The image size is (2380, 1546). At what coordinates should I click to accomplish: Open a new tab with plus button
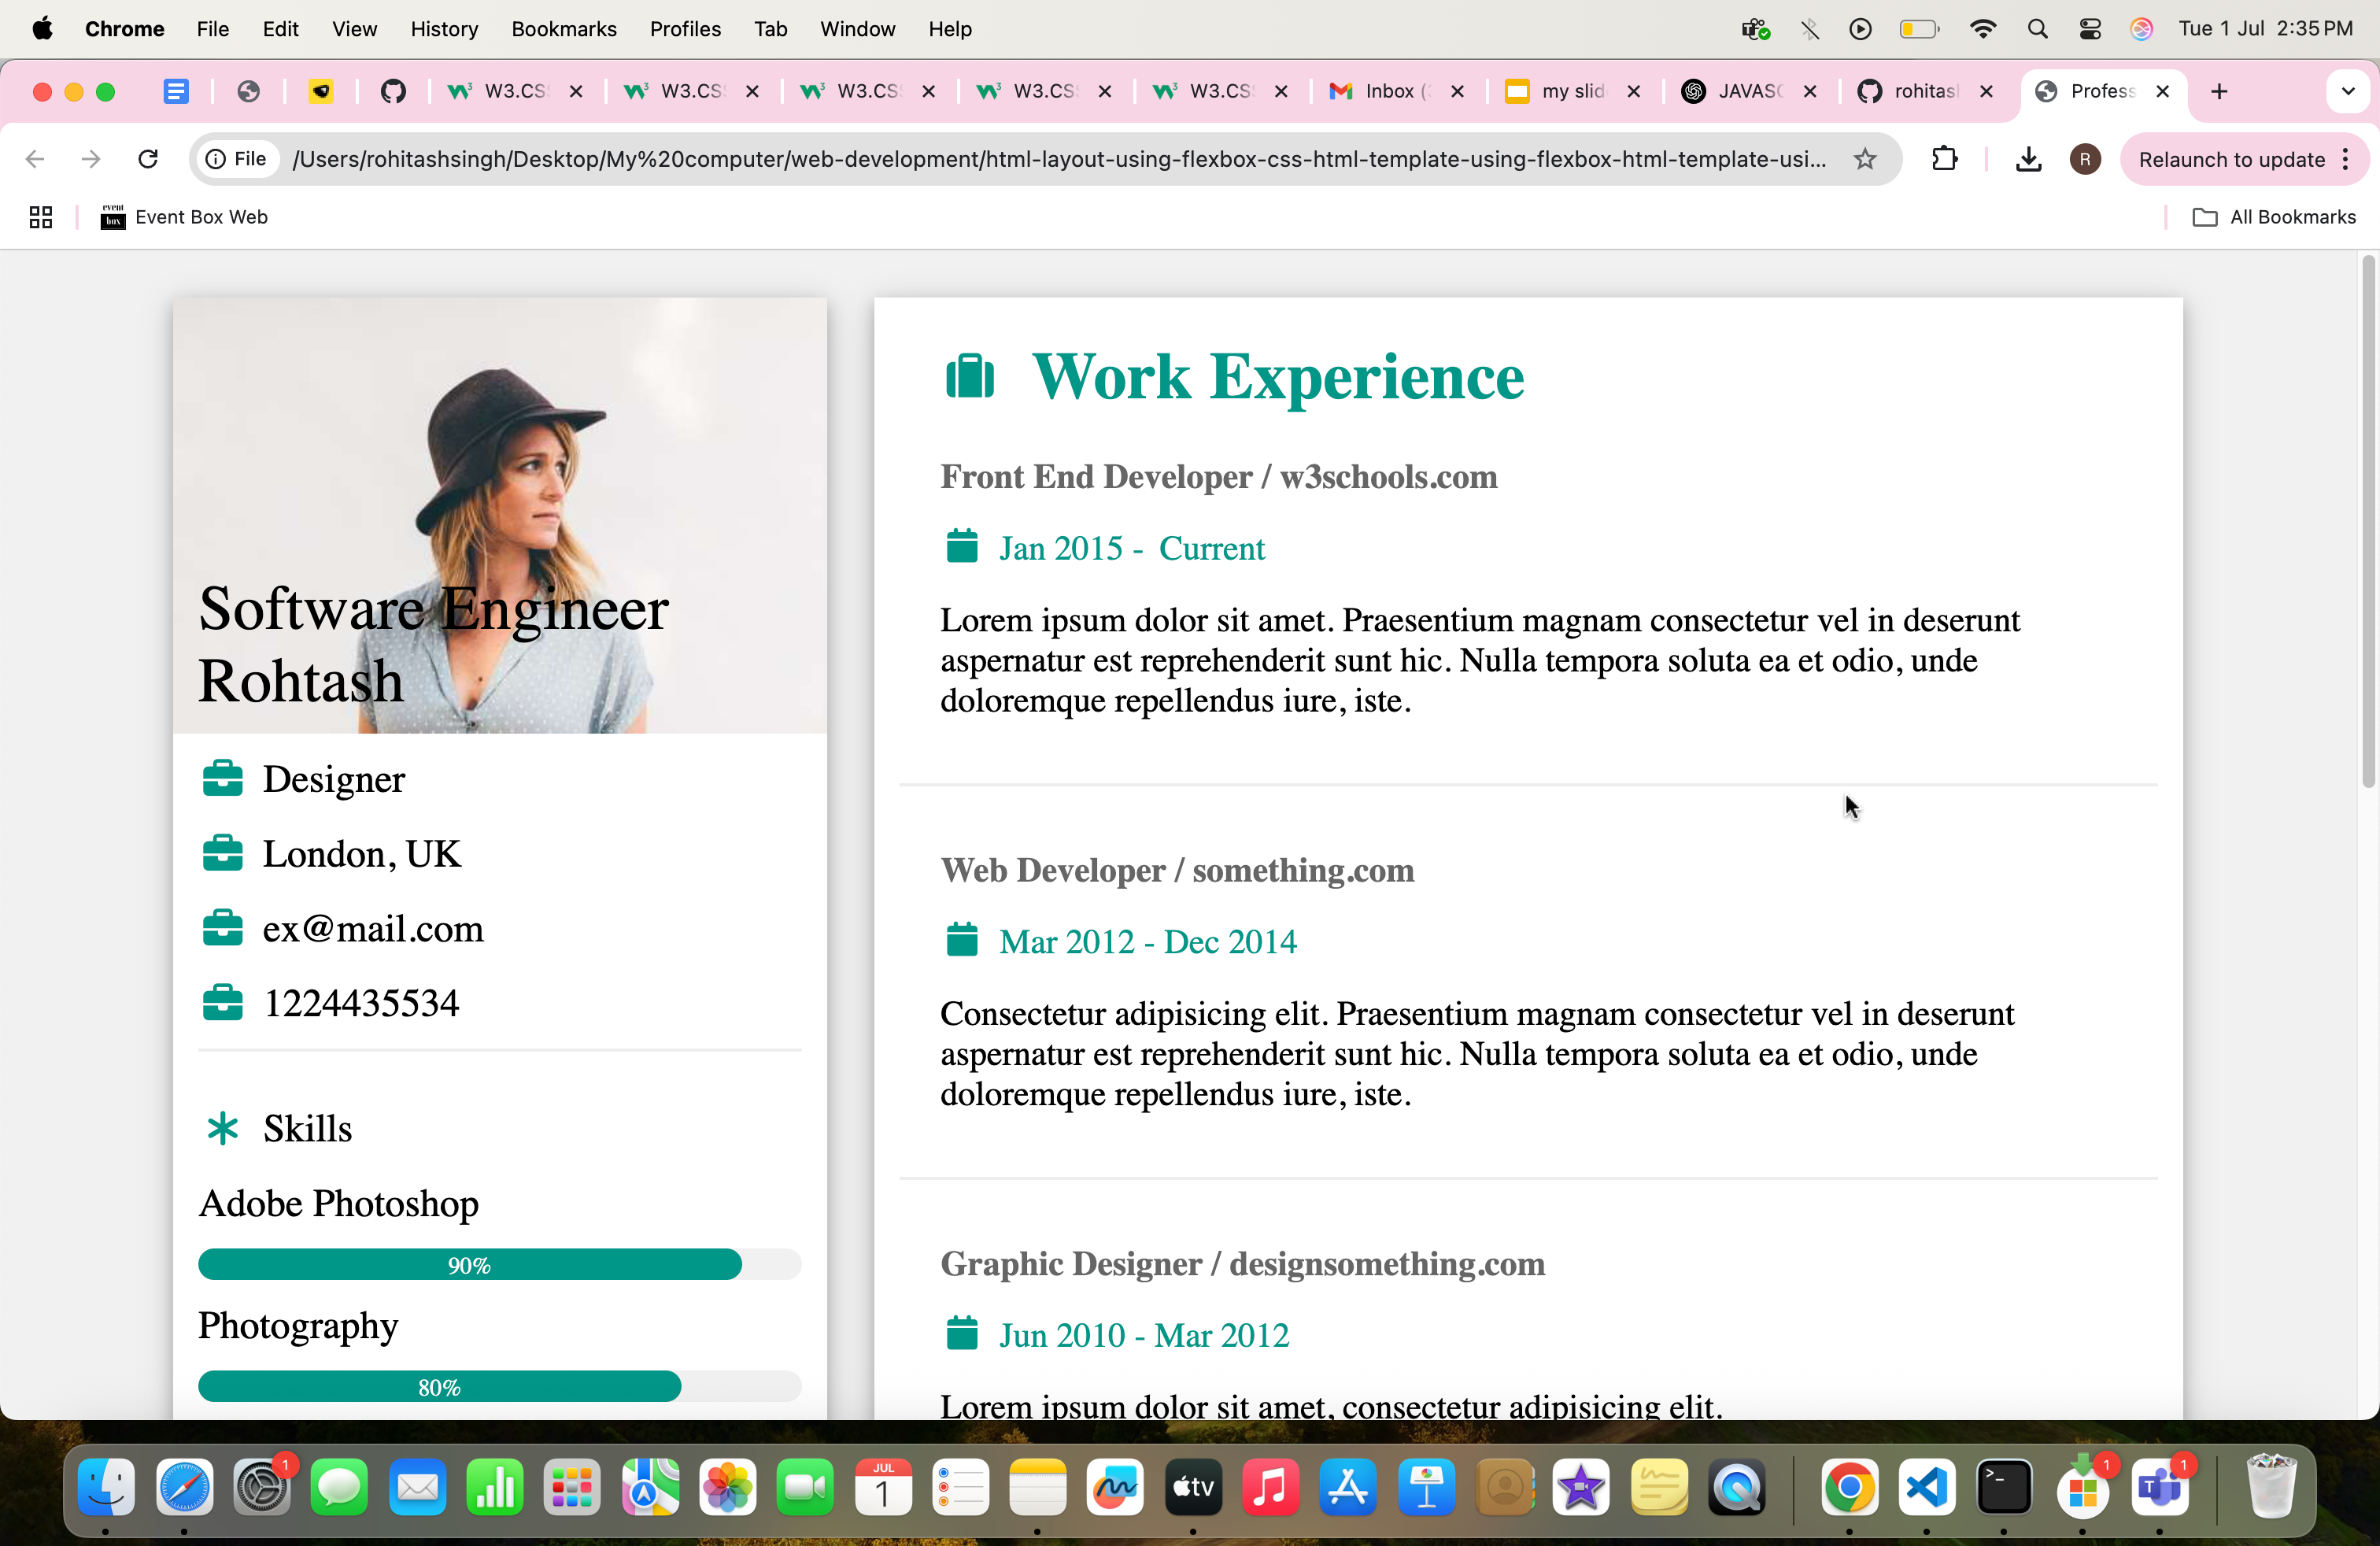coord(2219,91)
